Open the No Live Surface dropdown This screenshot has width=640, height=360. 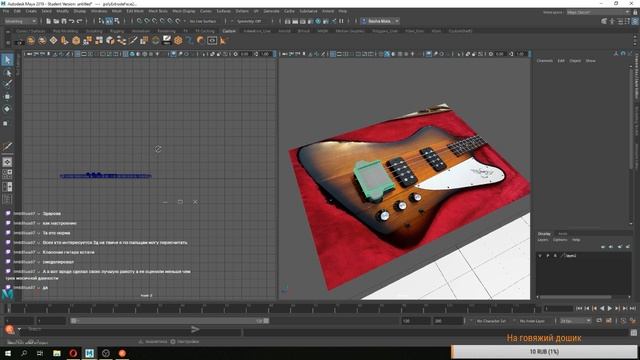coord(203,21)
